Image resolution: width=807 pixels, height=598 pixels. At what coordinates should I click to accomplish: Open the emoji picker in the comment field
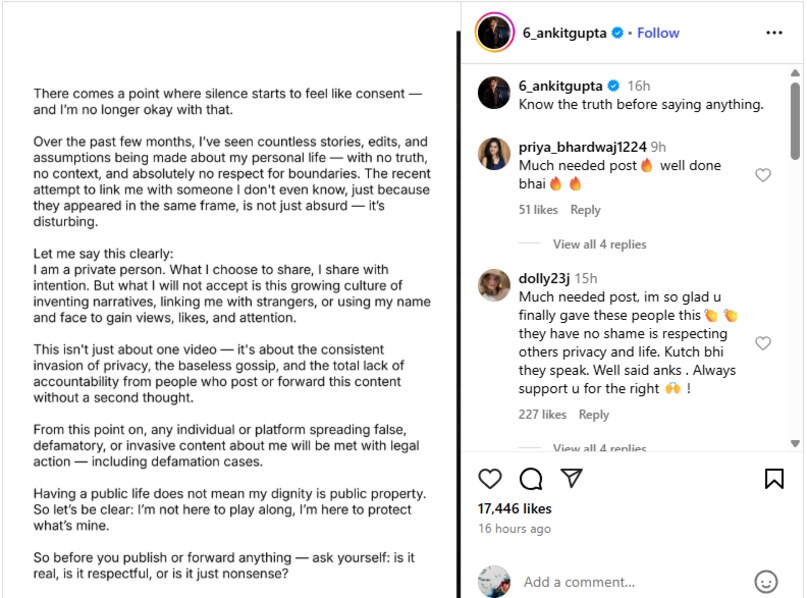765,582
